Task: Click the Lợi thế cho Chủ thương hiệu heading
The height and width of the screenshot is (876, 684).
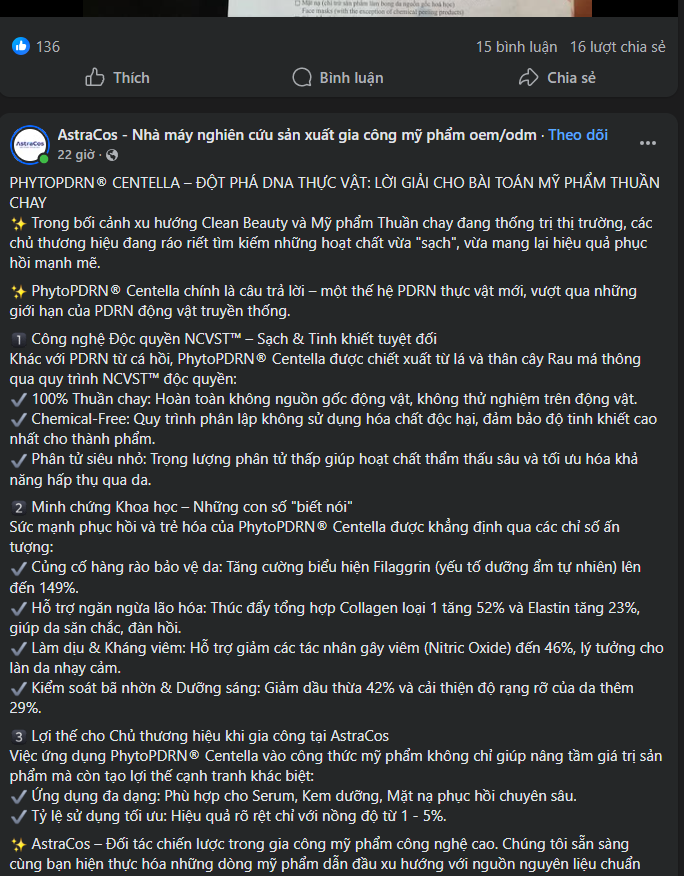Action: pyautogui.click(x=209, y=736)
